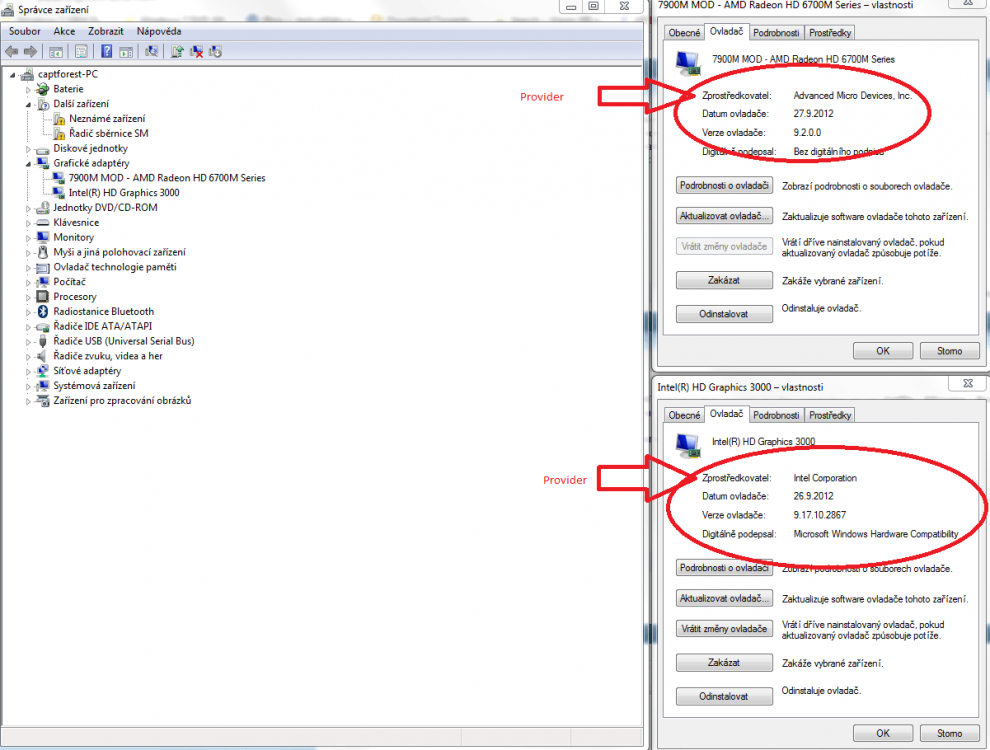Screen dimensions: 990x750
Task: Collapse the Grafické adaptéry node
Action: coord(28,164)
